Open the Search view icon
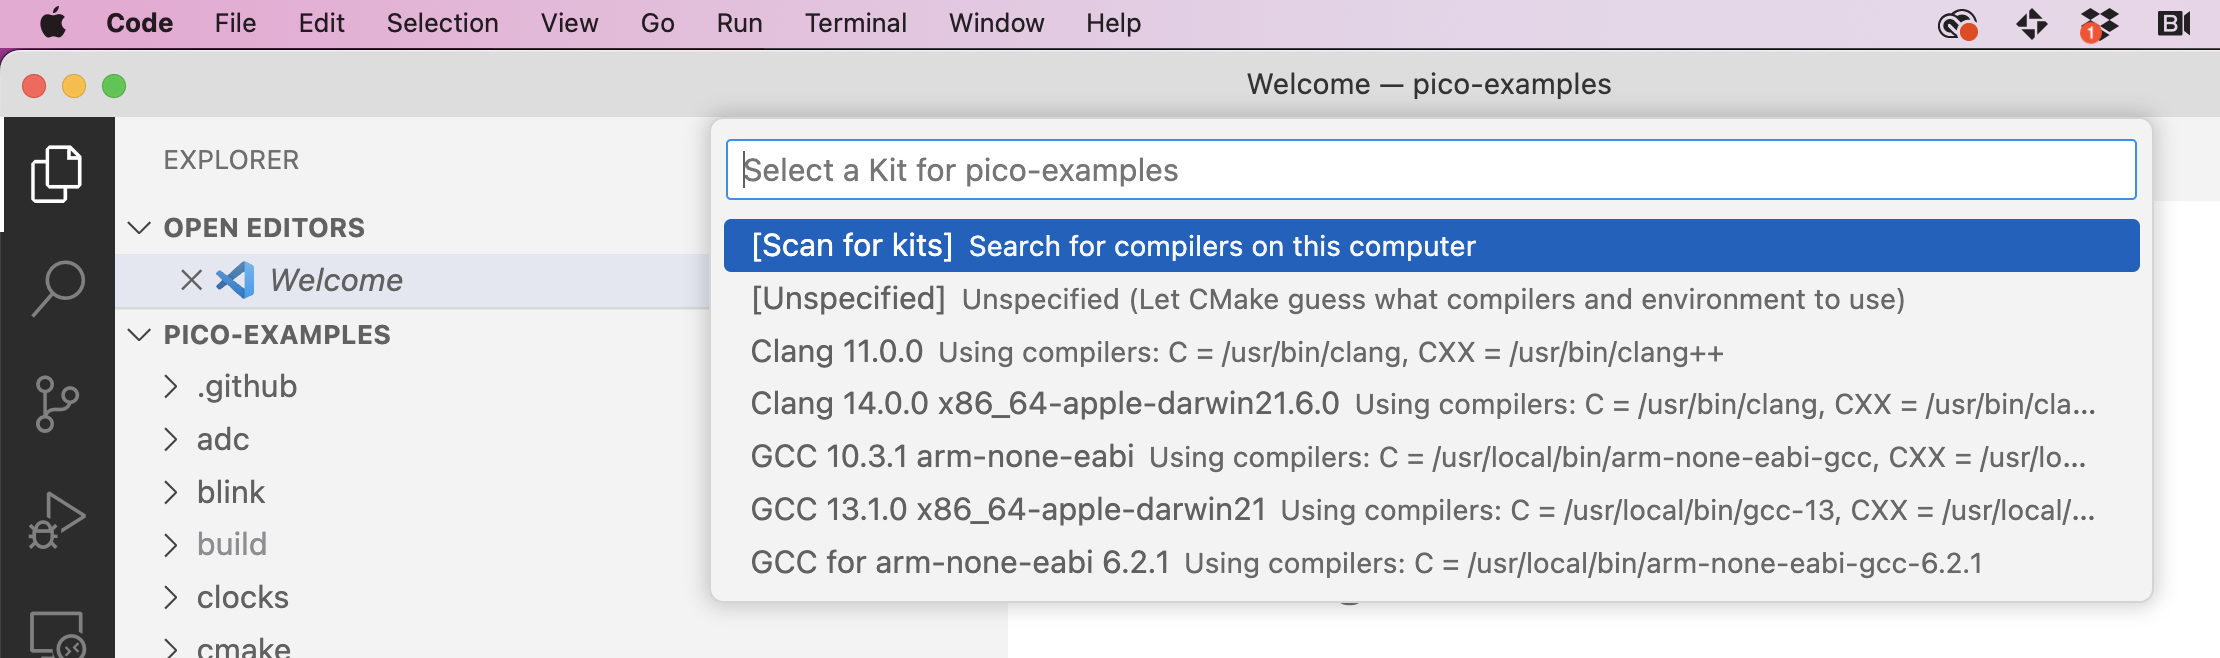This screenshot has height=658, width=2220. click(x=57, y=288)
